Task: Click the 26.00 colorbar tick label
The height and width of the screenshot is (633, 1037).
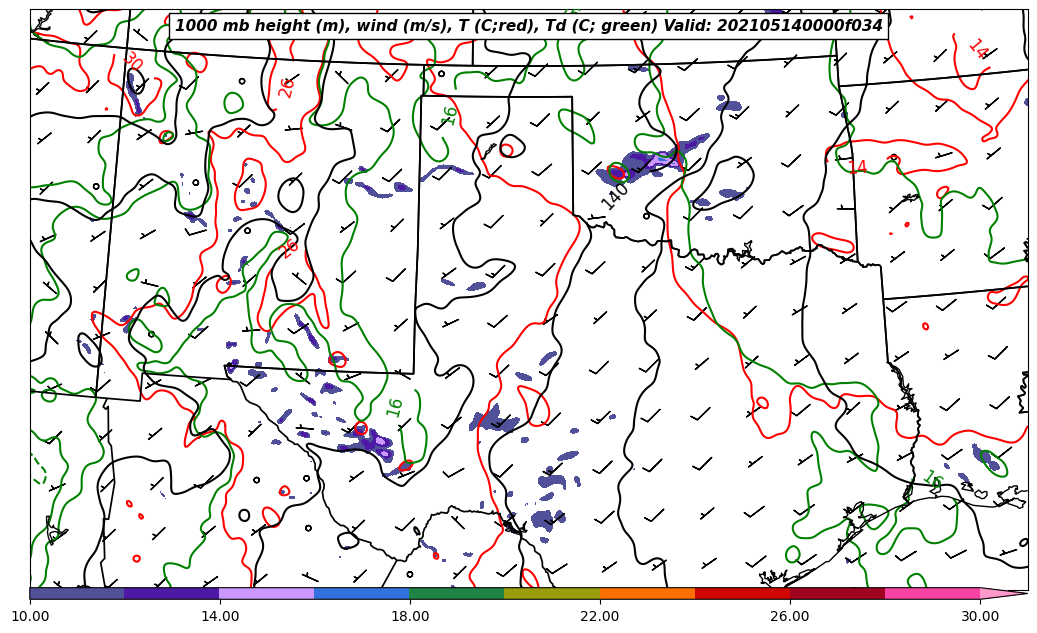Action: (790, 616)
